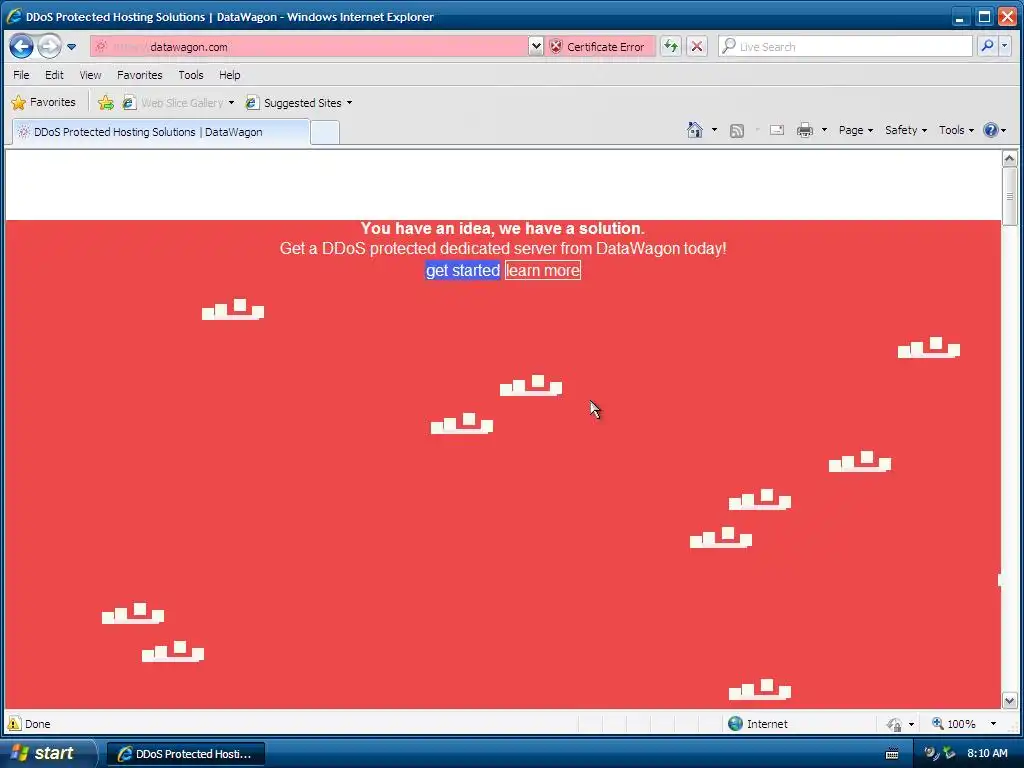Click the on-screen keyboard tray icon
Viewport: 1024px width, 768px height.
892,754
